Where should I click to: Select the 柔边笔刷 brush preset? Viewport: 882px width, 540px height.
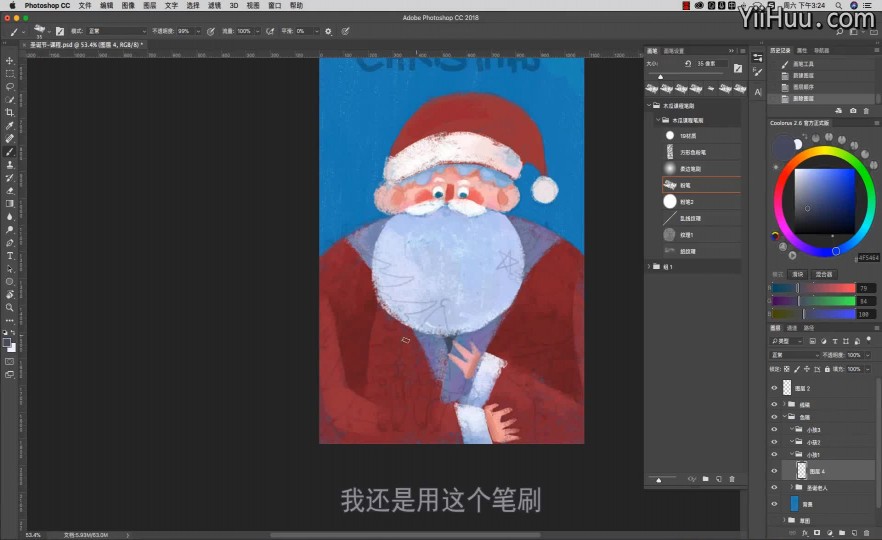click(x=701, y=169)
